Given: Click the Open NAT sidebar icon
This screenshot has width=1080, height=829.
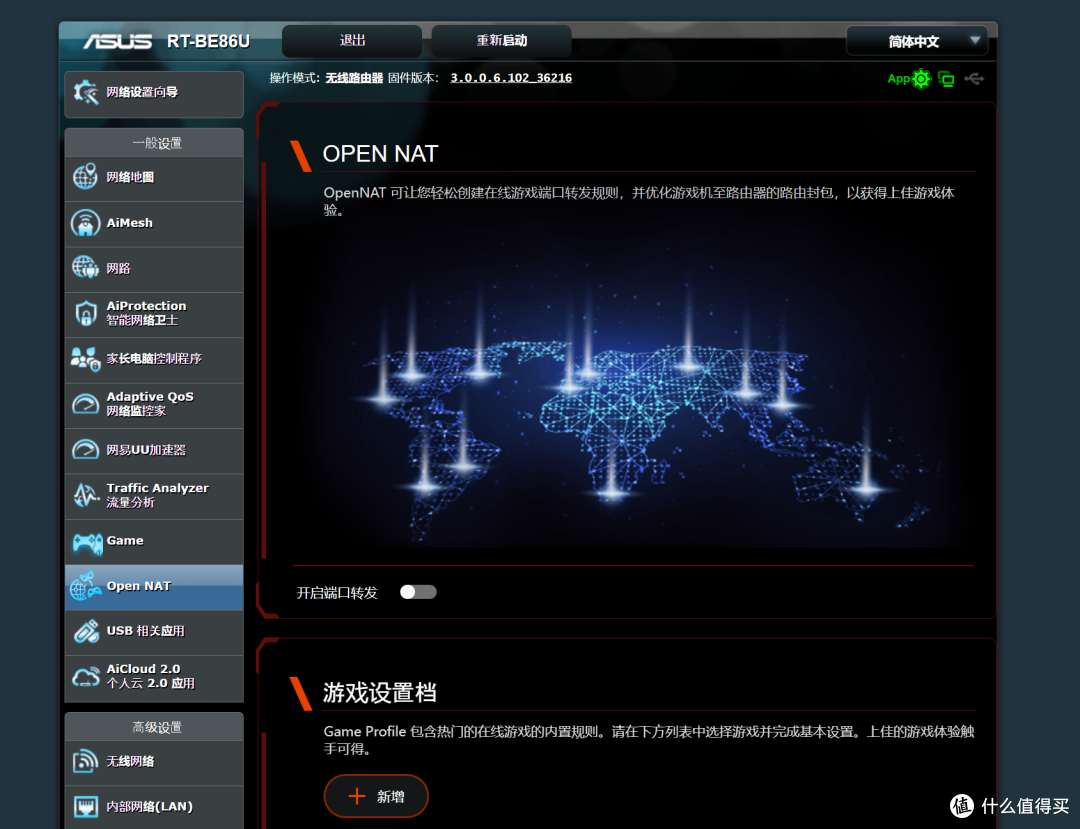Looking at the screenshot, I should (x=85, y=586).
